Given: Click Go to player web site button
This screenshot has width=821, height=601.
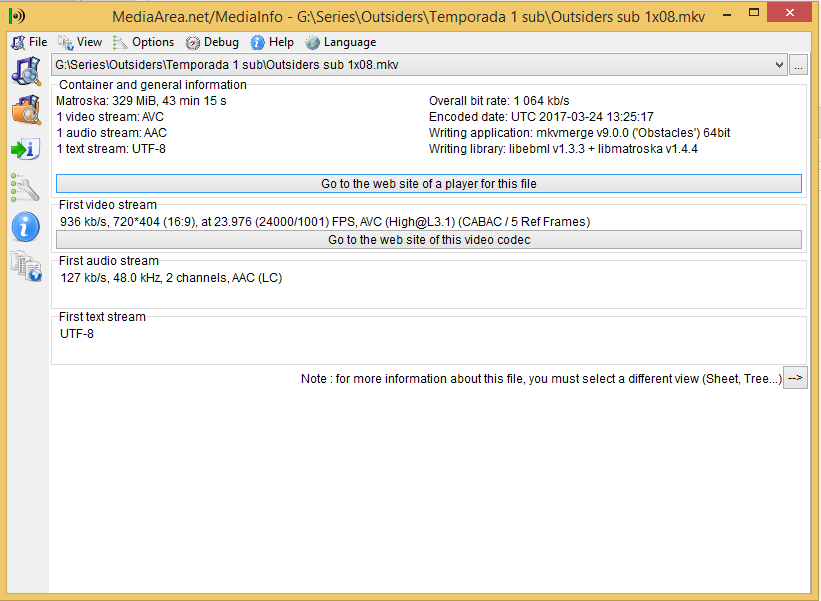Looking at the screenshot, I should [x=429, y=184].
